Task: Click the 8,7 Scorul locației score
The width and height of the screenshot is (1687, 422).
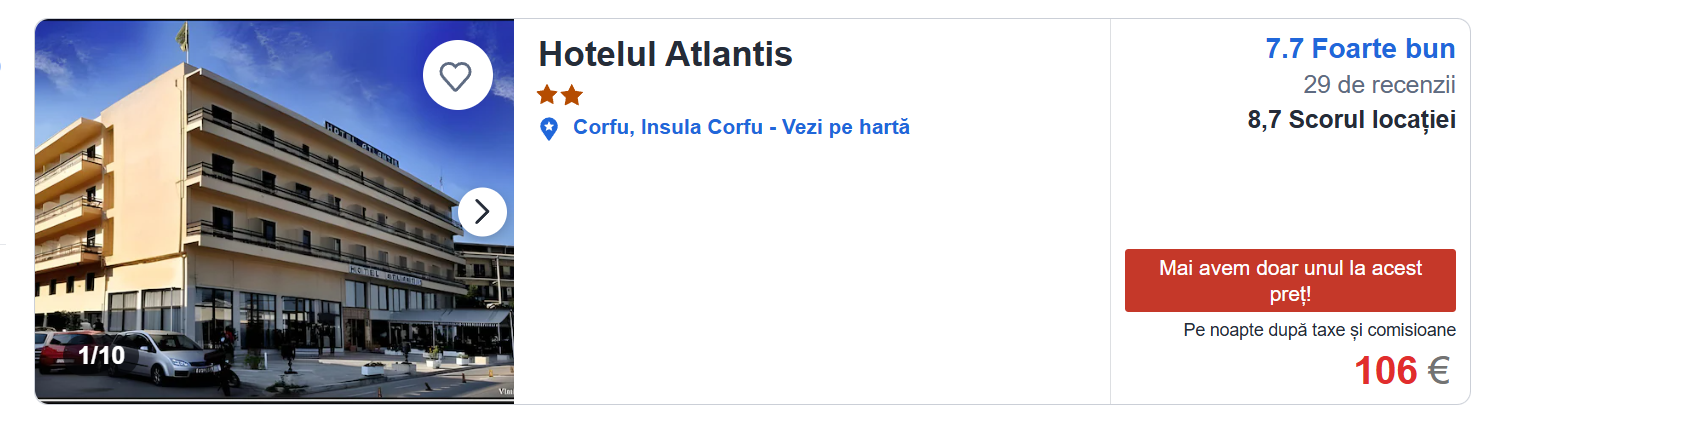Action: (x=1351, y=120)
